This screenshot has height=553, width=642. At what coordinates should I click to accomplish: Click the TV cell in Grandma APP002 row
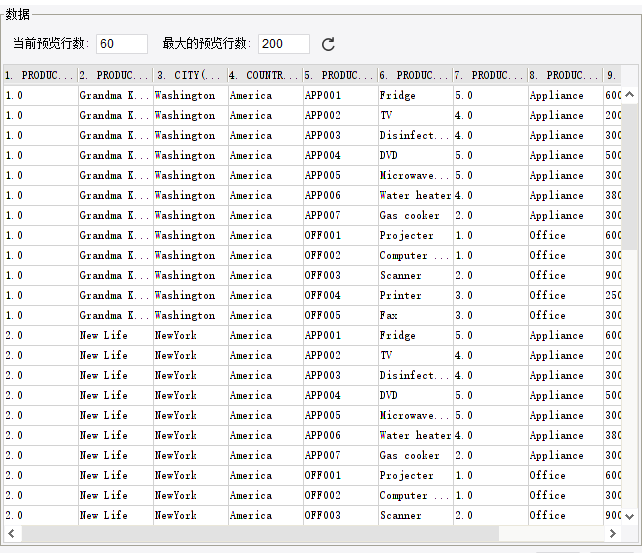click(x=415, y=115)
